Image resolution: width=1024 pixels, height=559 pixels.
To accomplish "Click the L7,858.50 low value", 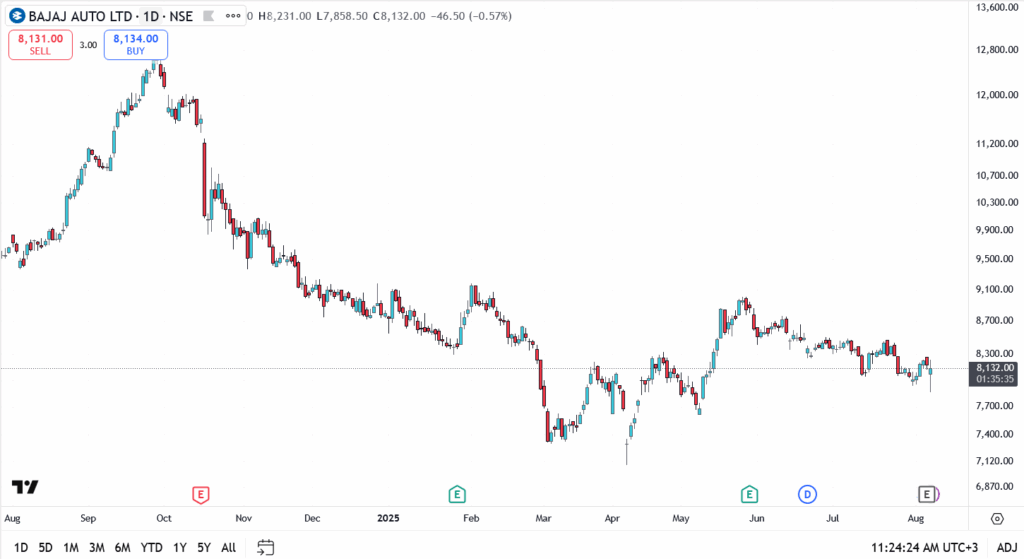I will coord(342,16).
